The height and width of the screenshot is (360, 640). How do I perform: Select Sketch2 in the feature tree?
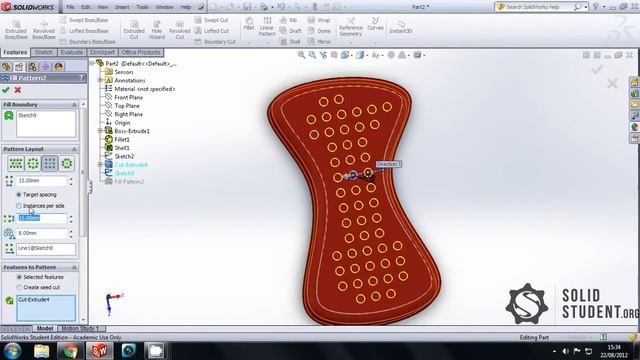click(x=124, y=156)
